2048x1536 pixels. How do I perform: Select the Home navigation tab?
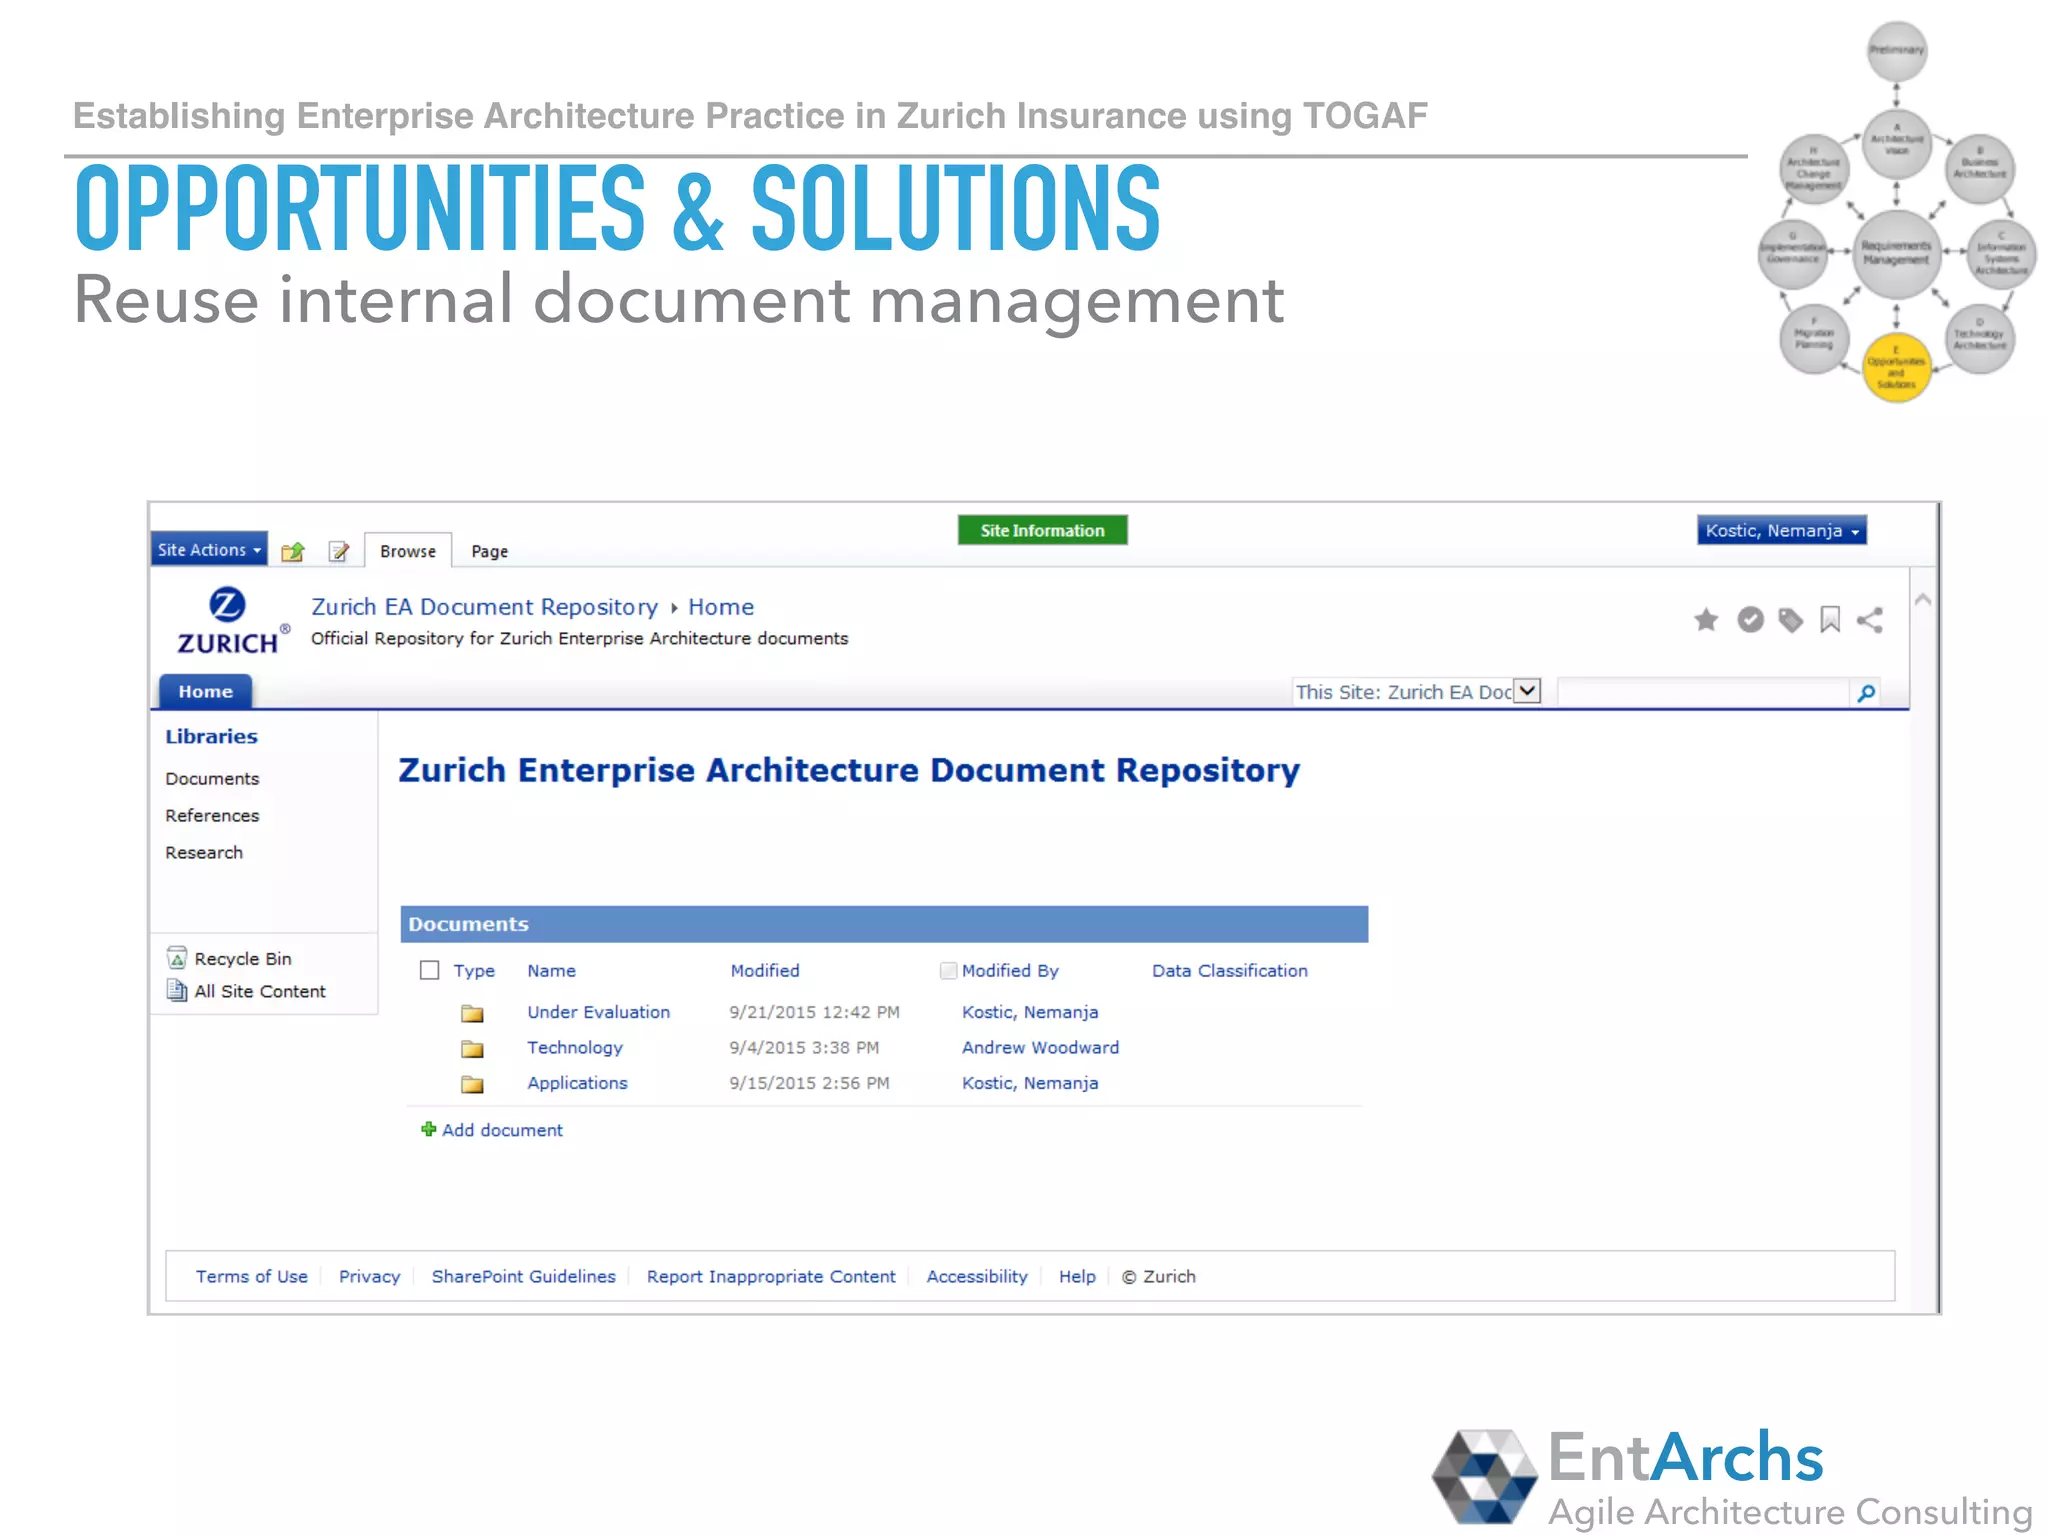pyautogui.click(x=206, y=692)
